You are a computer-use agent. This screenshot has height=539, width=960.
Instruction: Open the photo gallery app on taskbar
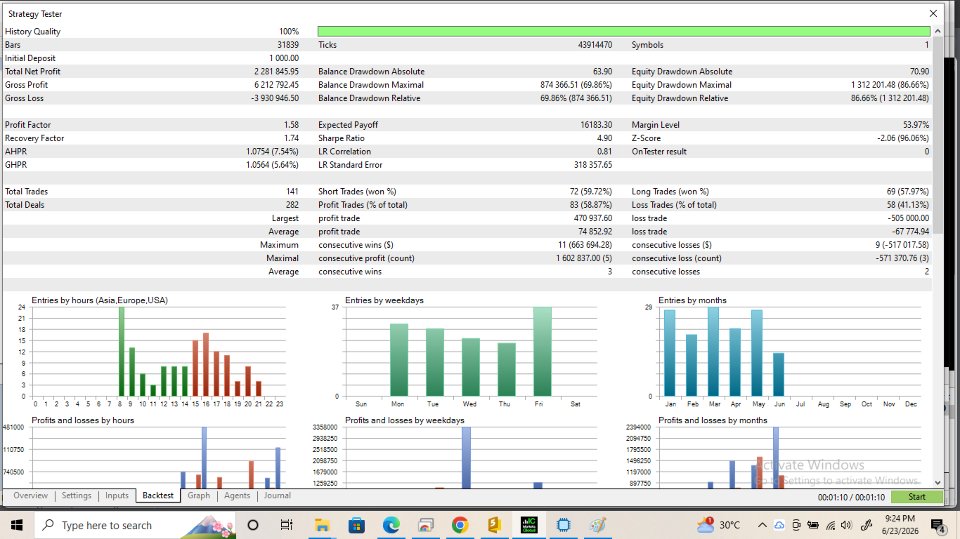(x=426, y=525)
